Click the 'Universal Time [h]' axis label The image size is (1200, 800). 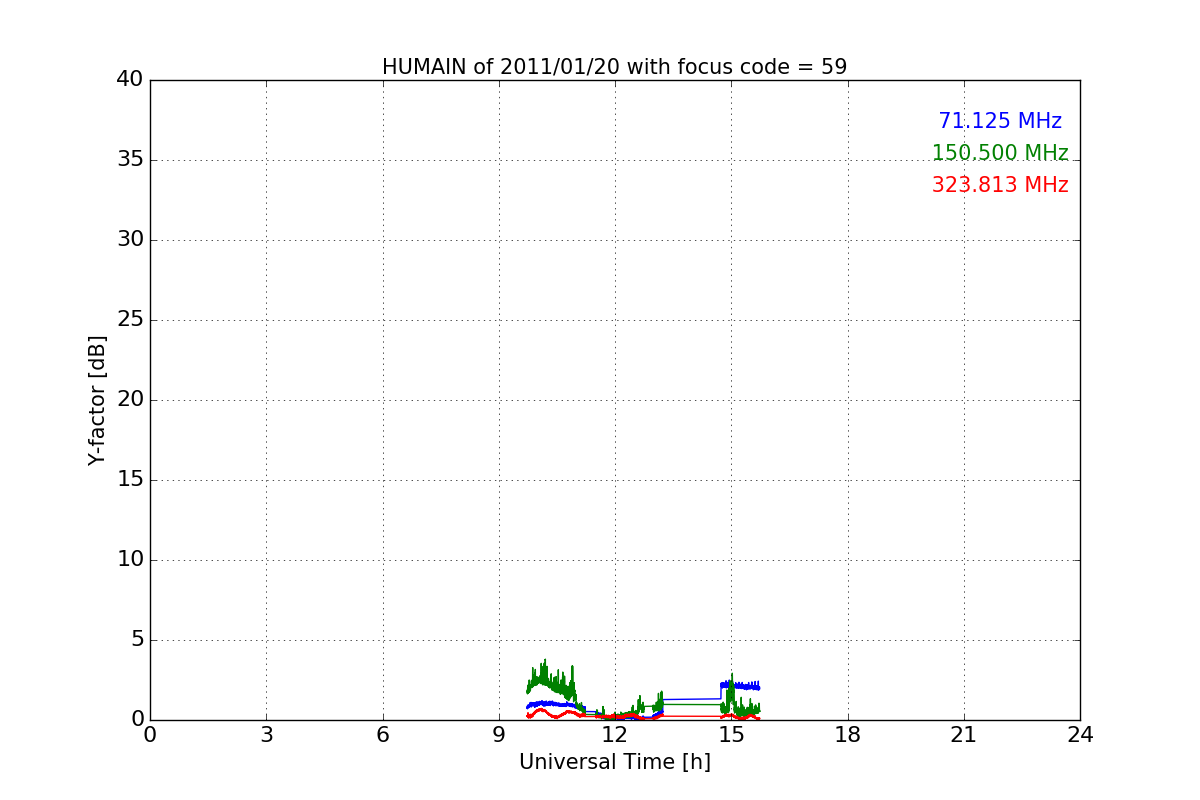(x=615, y=762)
